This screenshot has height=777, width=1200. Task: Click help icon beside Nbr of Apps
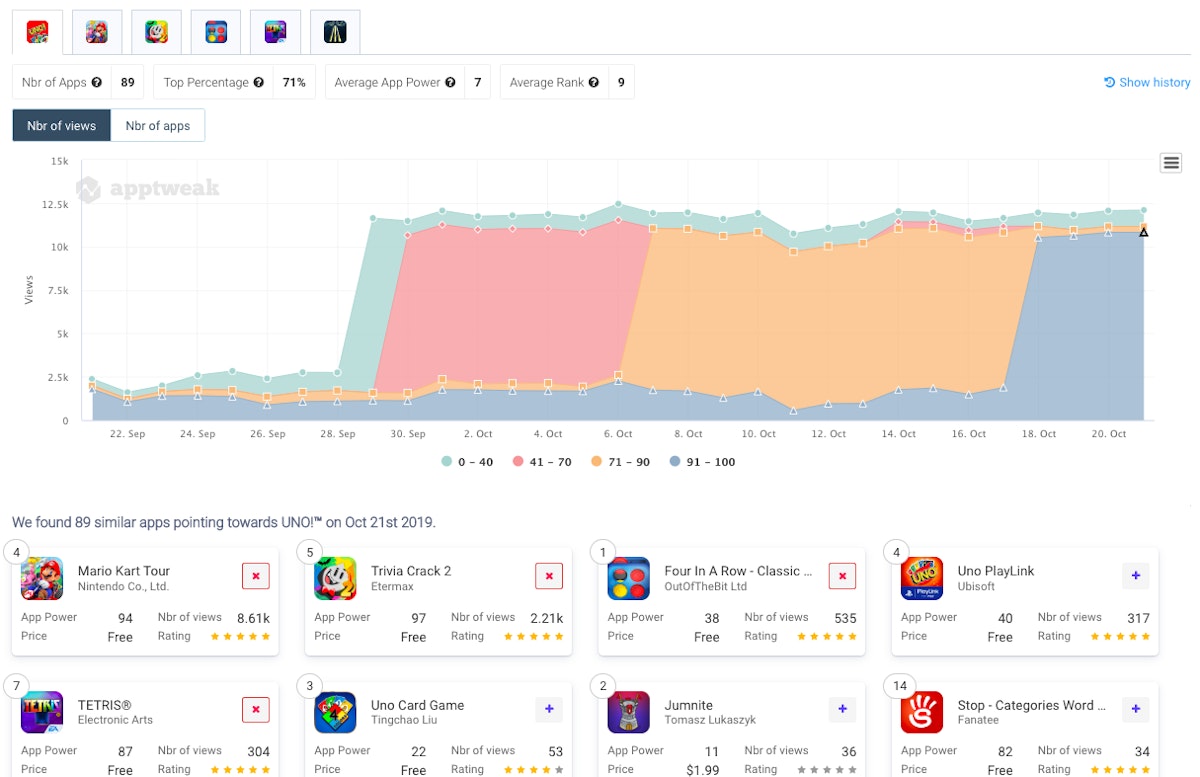pos(97,83)
